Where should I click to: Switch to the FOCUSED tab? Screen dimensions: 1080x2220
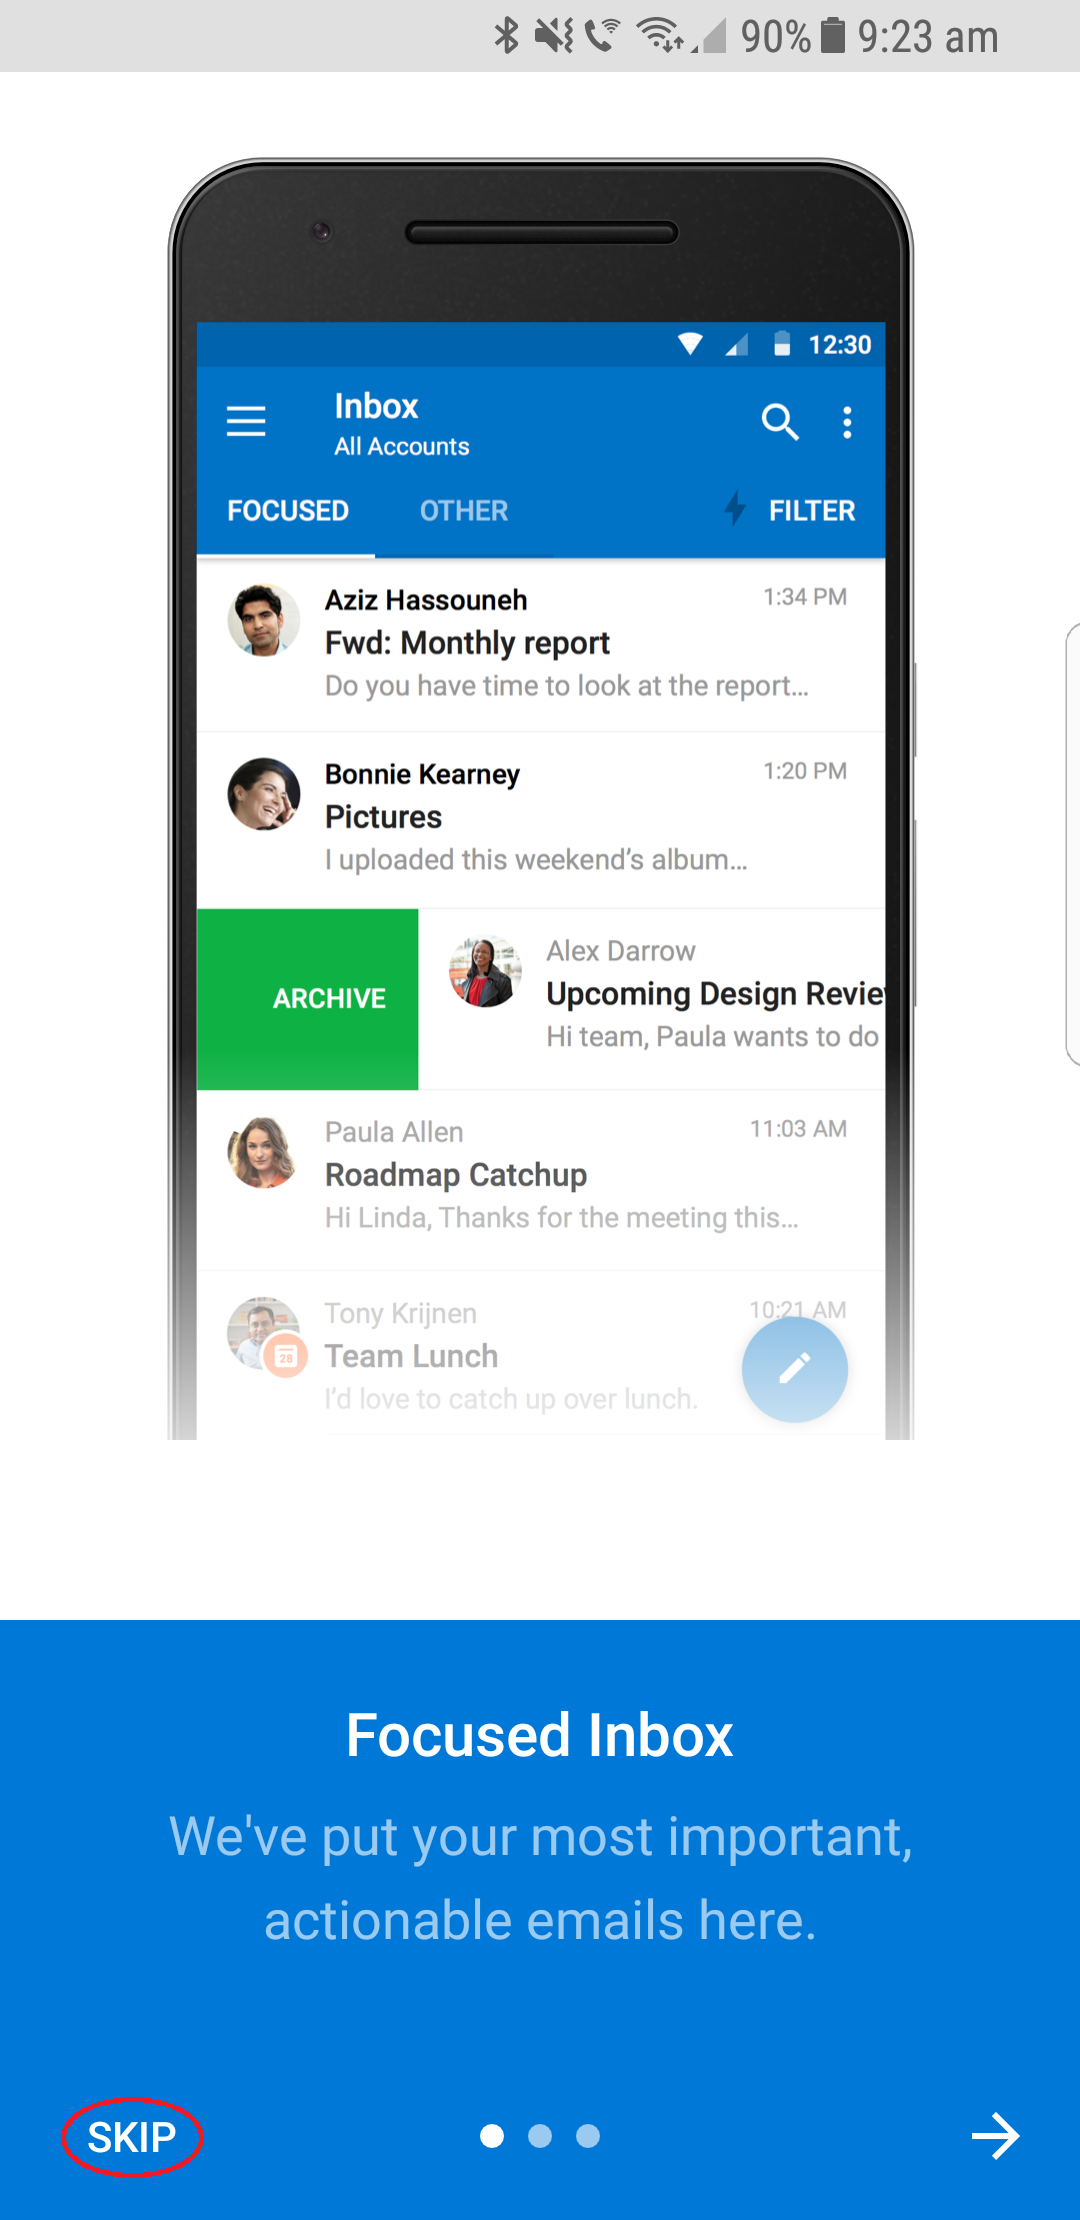[x=288, y=511]
